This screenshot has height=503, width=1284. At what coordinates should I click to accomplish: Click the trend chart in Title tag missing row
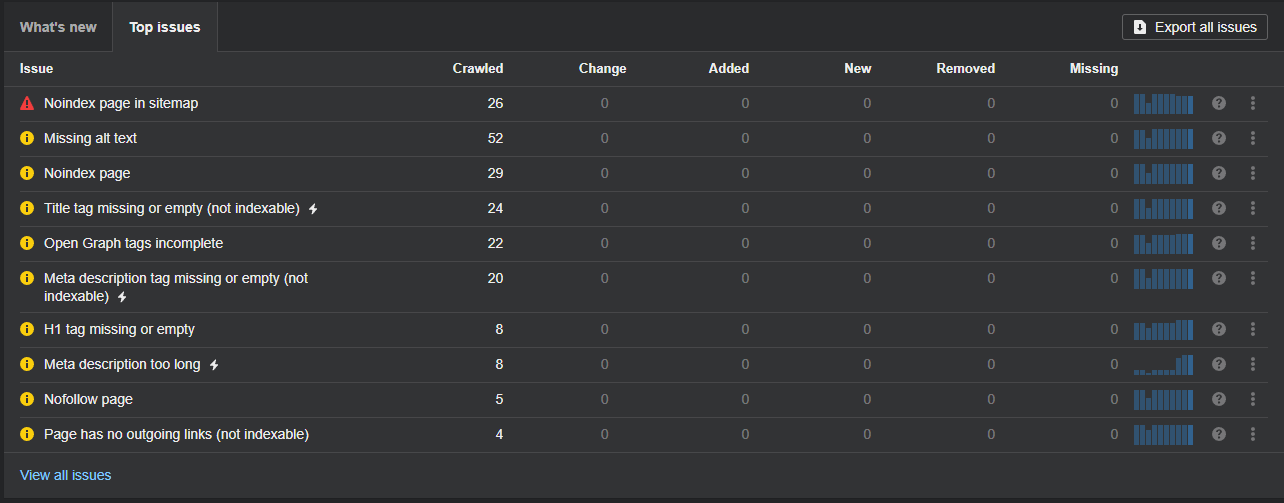click(1164, 209)
